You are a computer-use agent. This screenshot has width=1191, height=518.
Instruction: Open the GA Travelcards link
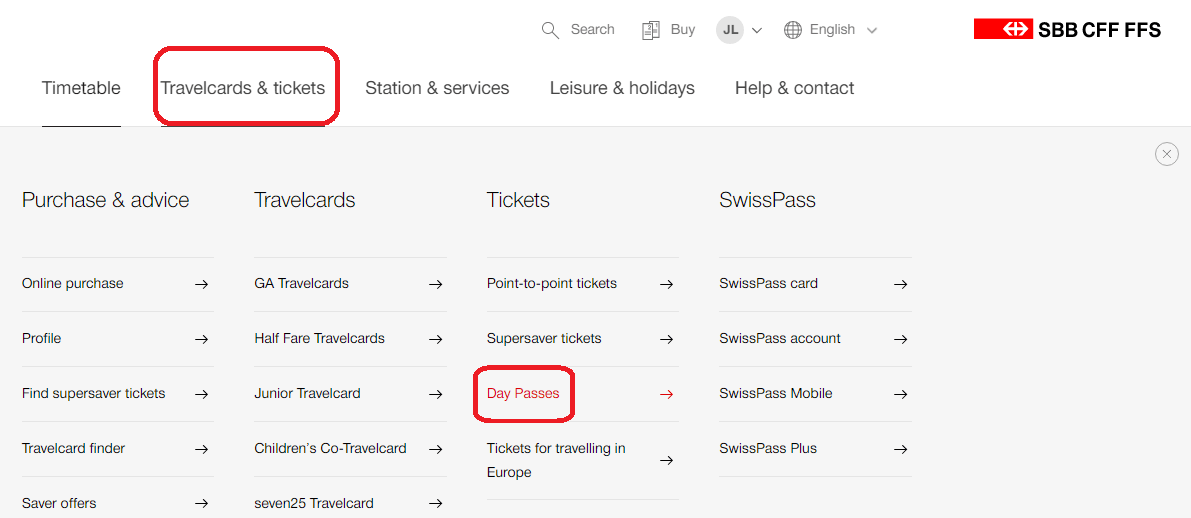pyautogui.click(x=302, y=284)
